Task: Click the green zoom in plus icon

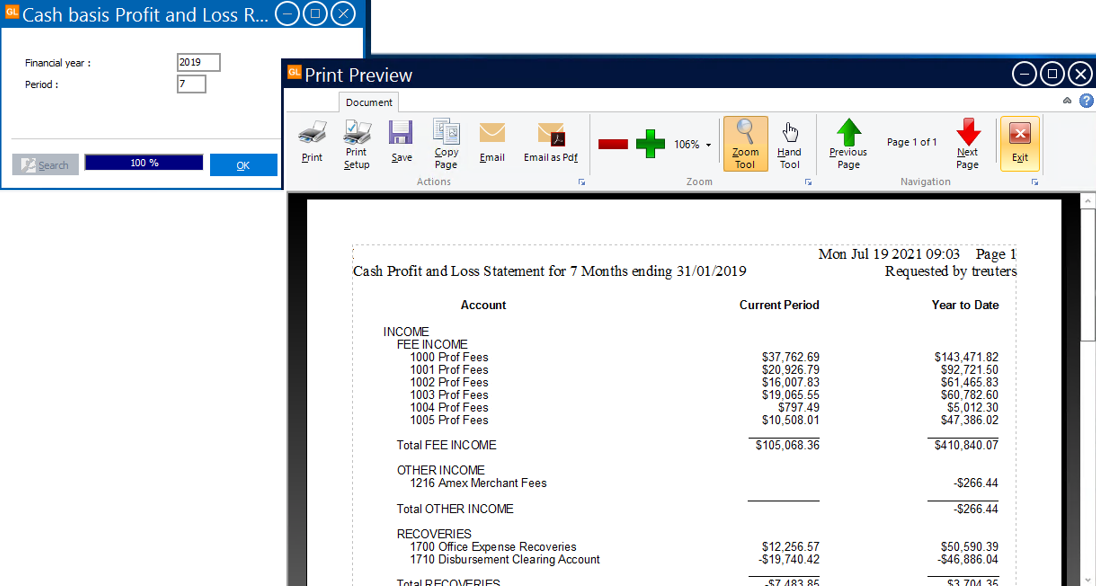Action: point(650,143)
